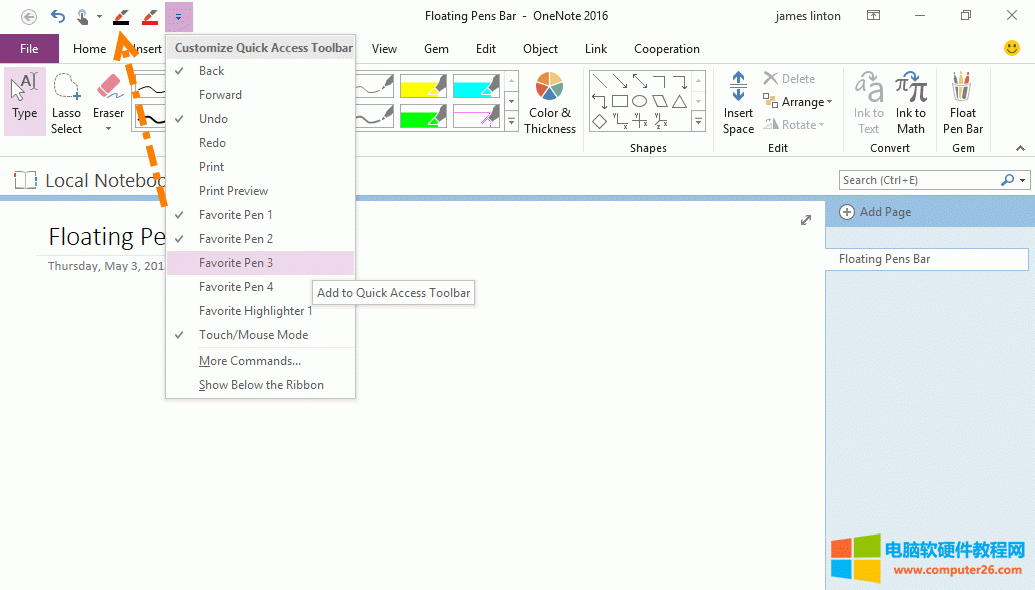Viewport: 1035px width, 590px height.
Task: Select the Lasso Select tool
Action: [67, 103]
